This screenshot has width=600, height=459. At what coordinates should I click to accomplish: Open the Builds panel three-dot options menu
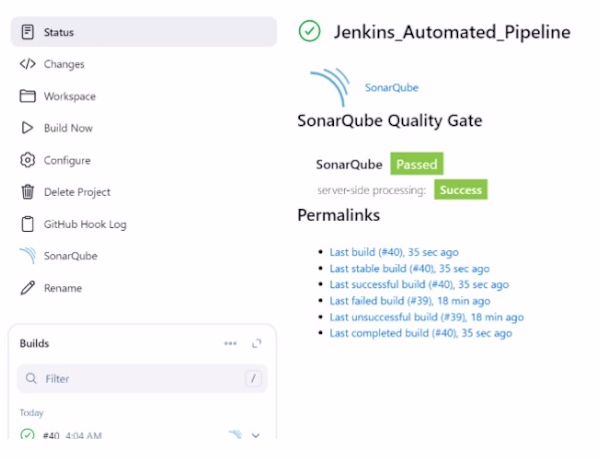coord(230,343)
